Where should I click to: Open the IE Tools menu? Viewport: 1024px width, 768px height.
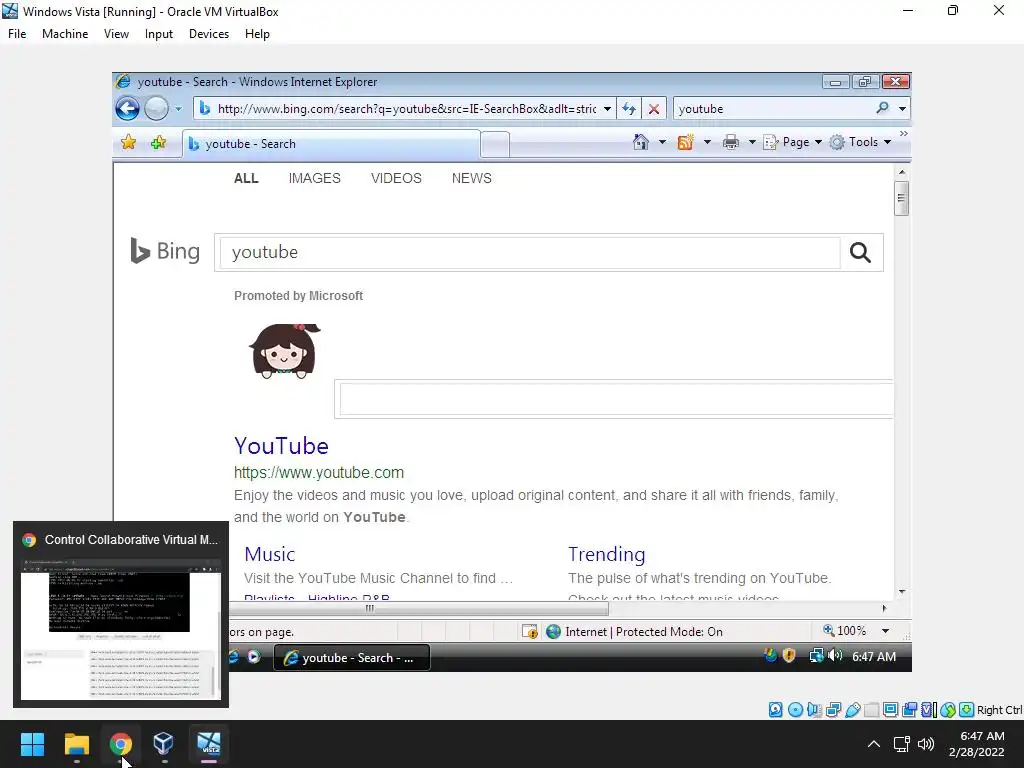click(860, 142)
